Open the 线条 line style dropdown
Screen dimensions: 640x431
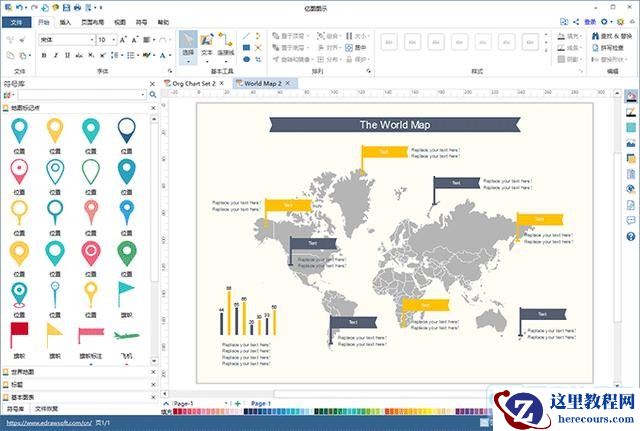tap(569, 48)
